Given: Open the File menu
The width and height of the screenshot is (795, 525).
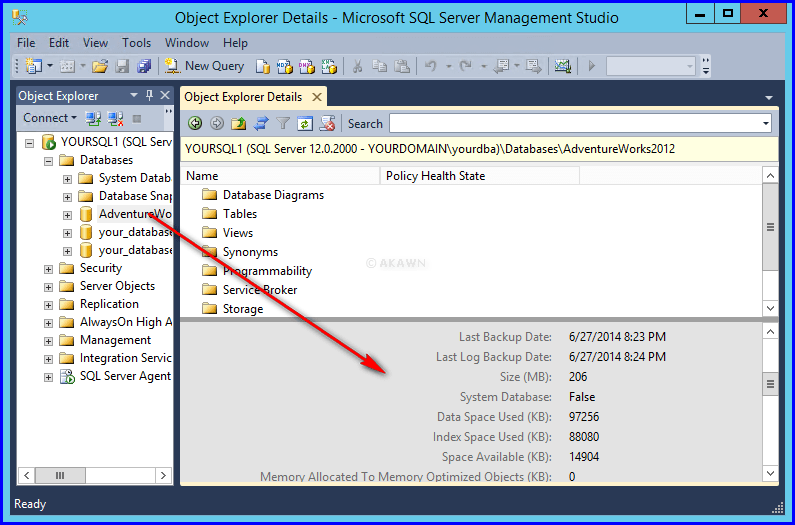Looking at the screenshot, I should [26, 43].
